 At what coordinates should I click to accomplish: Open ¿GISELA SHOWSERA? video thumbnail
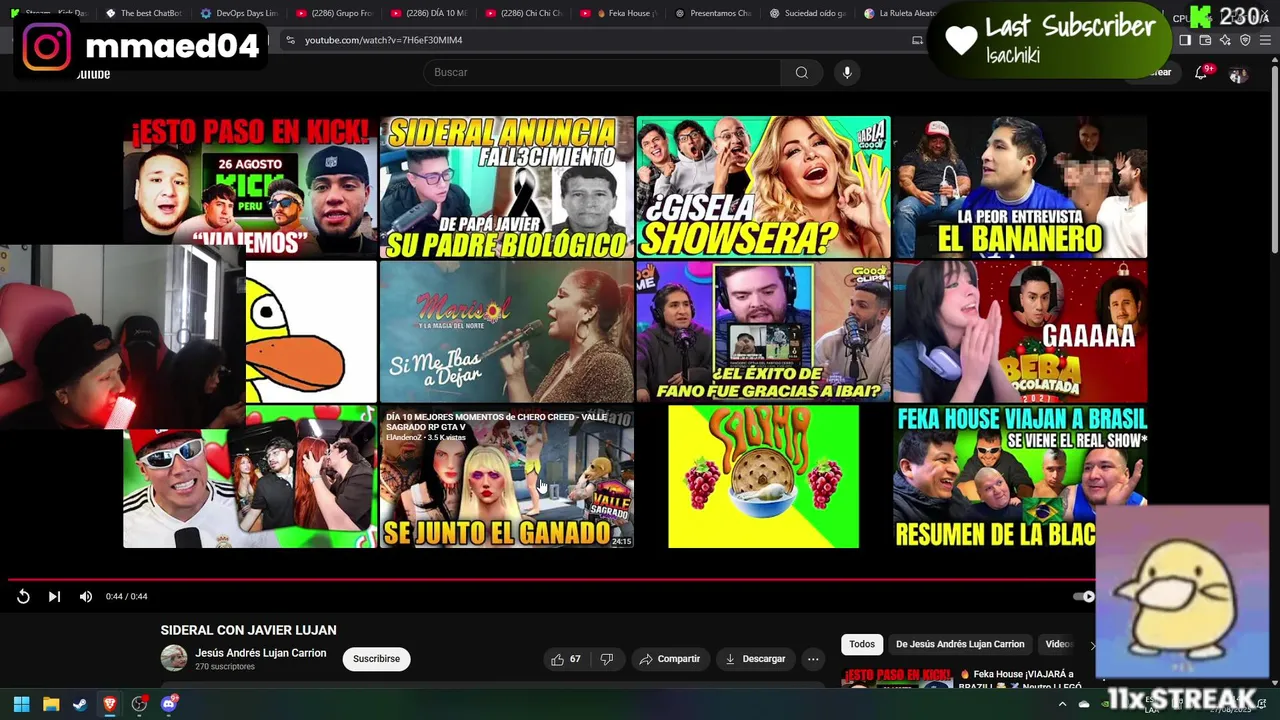pos(763,187)
